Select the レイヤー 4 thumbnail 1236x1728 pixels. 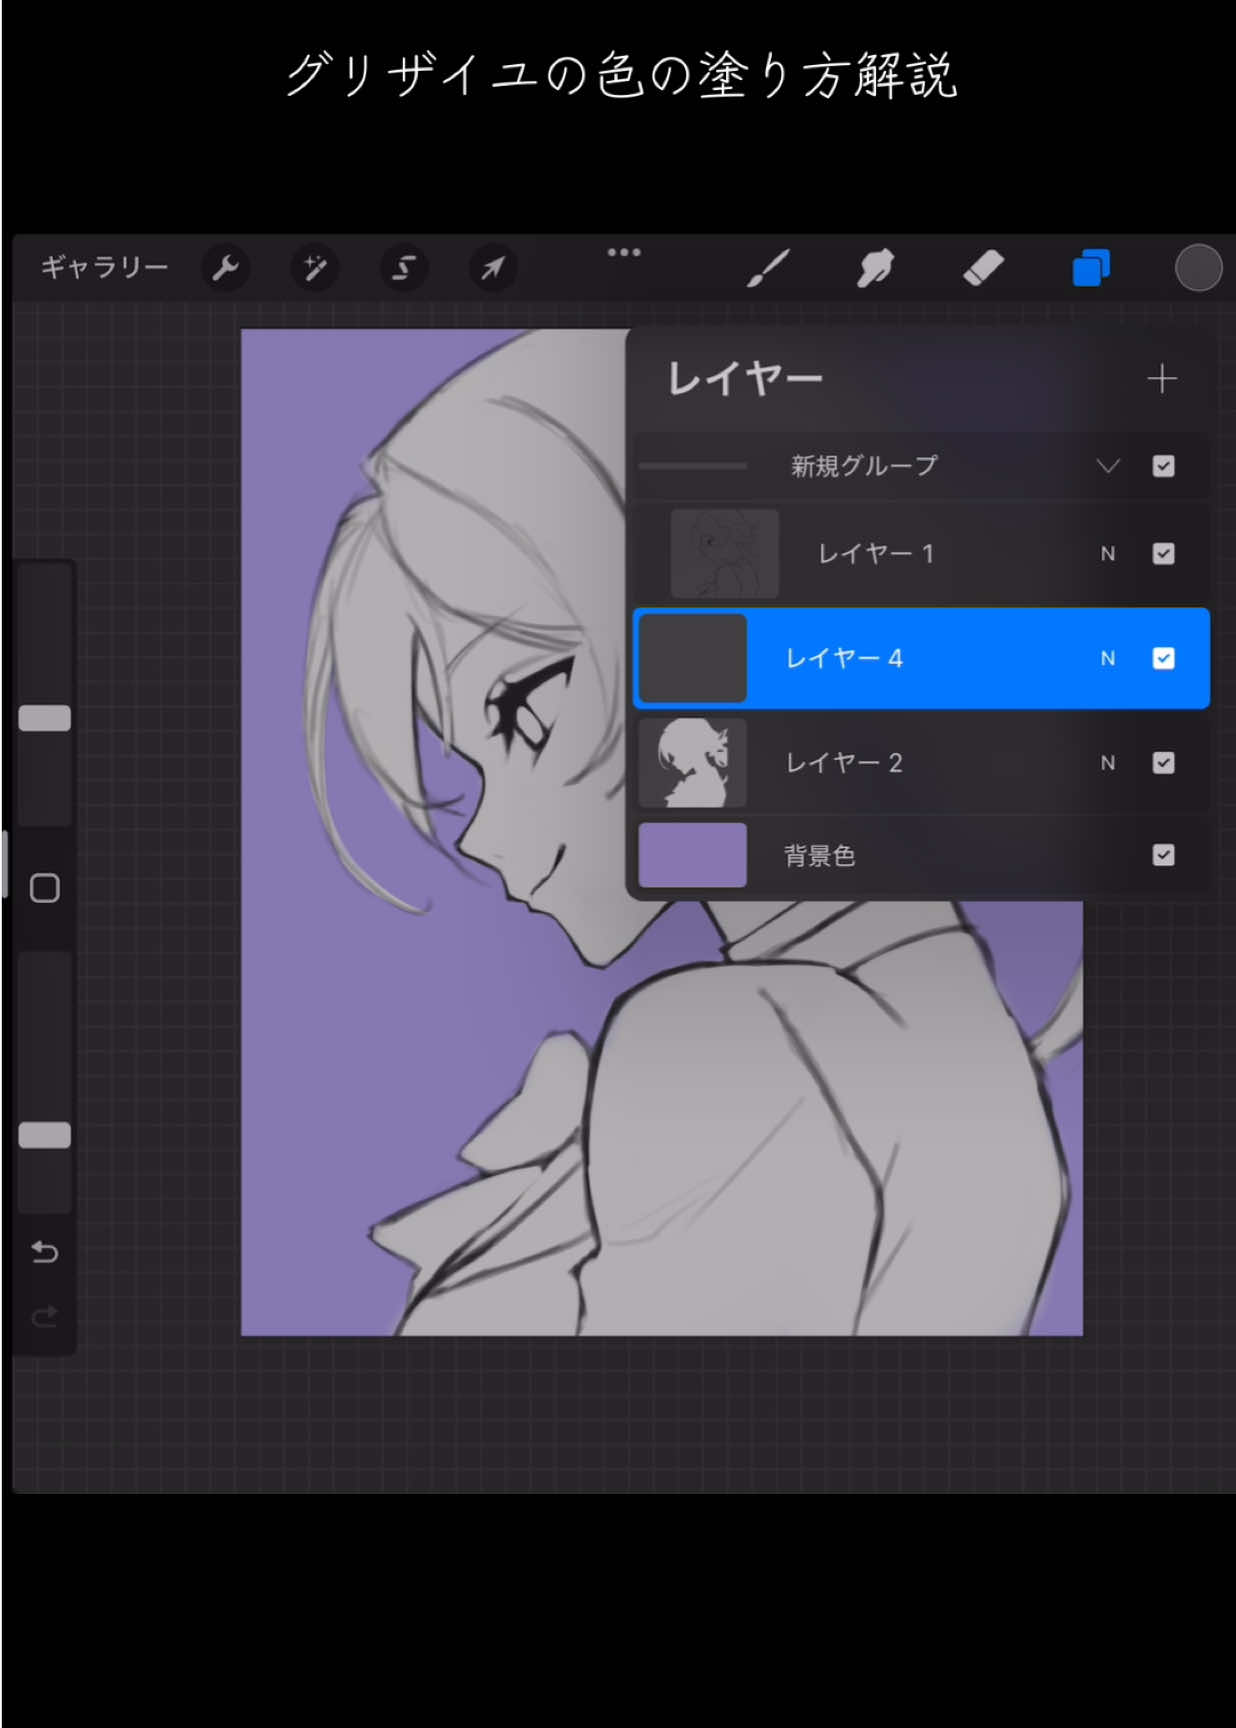[692, 658]
